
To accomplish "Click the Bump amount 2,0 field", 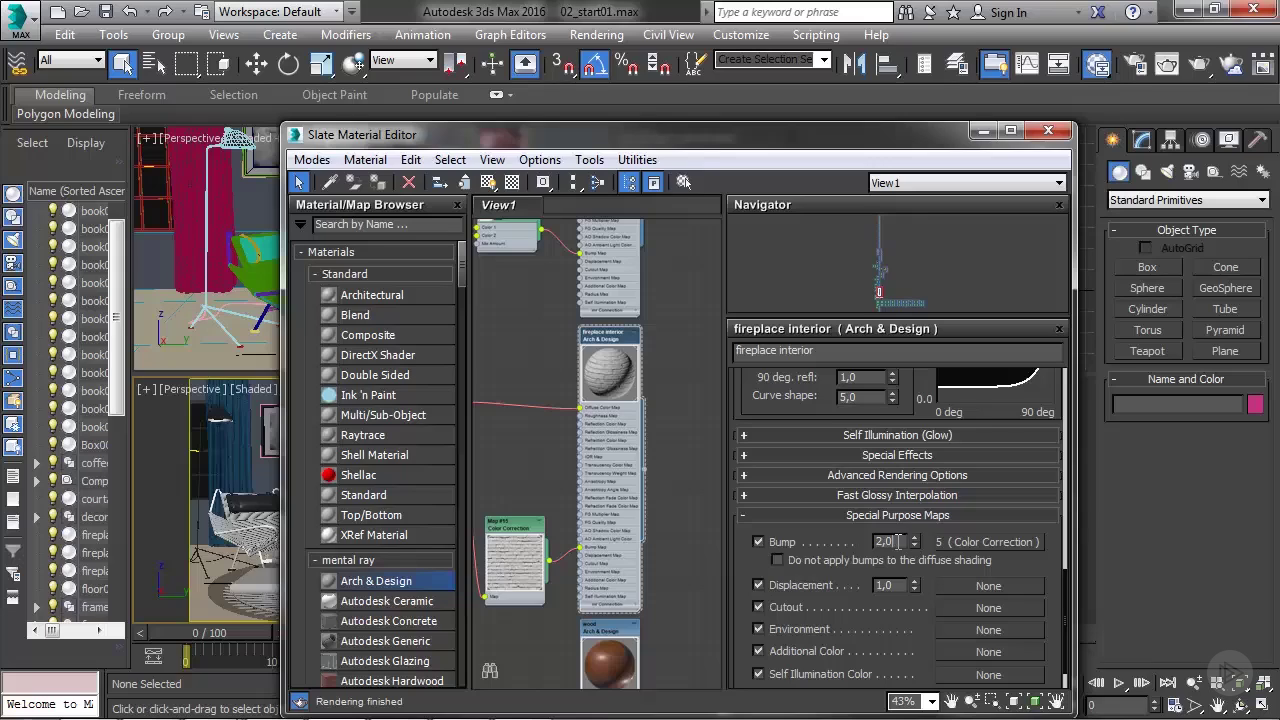I will pyautogui.click(x=888, y=542).
